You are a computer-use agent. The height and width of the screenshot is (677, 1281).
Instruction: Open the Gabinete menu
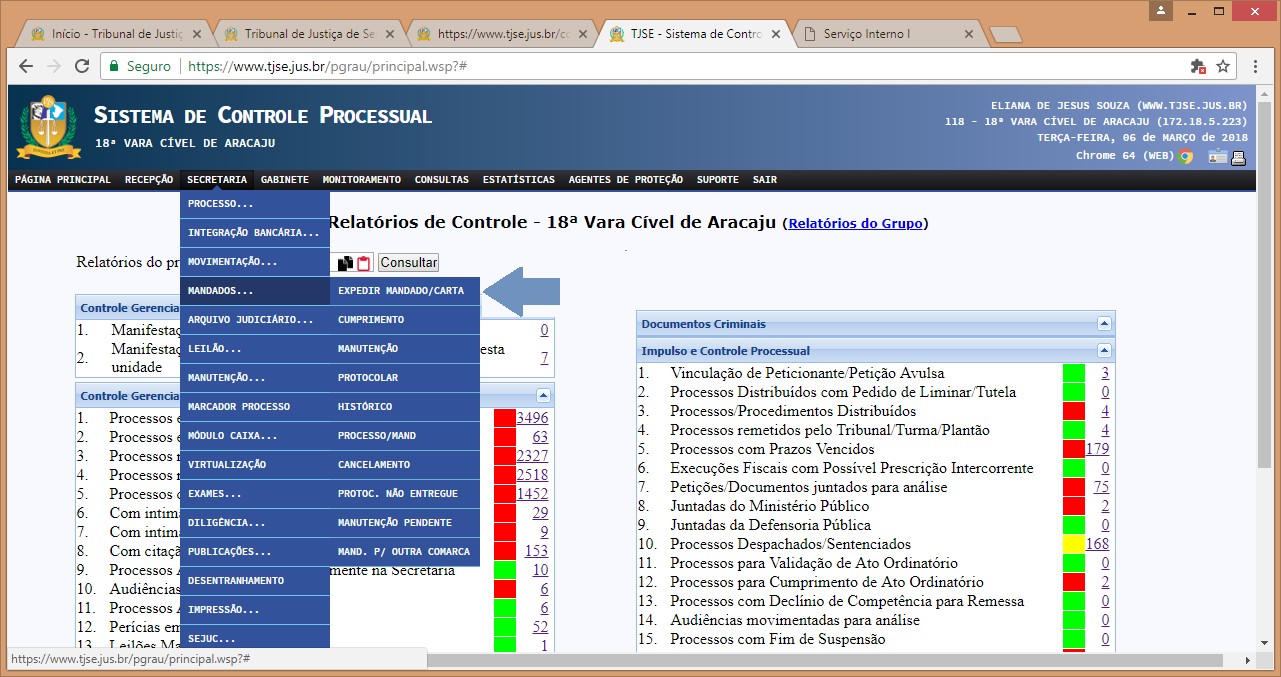click(284, 180)
